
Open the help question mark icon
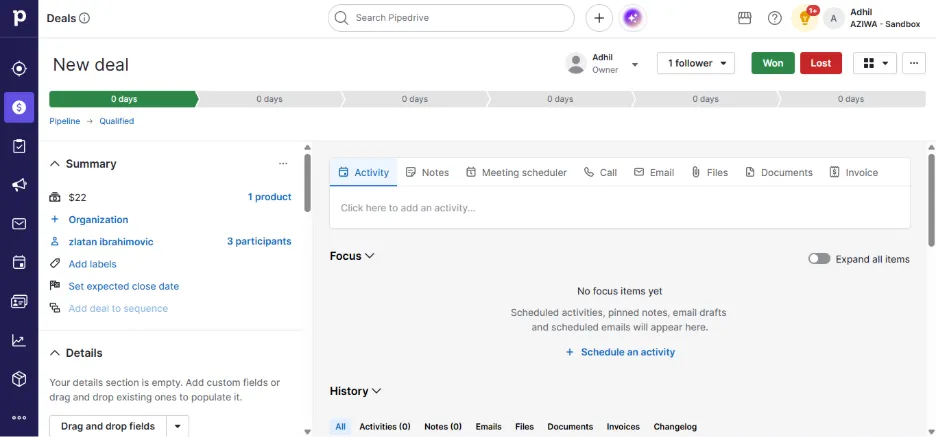(775, 18)
